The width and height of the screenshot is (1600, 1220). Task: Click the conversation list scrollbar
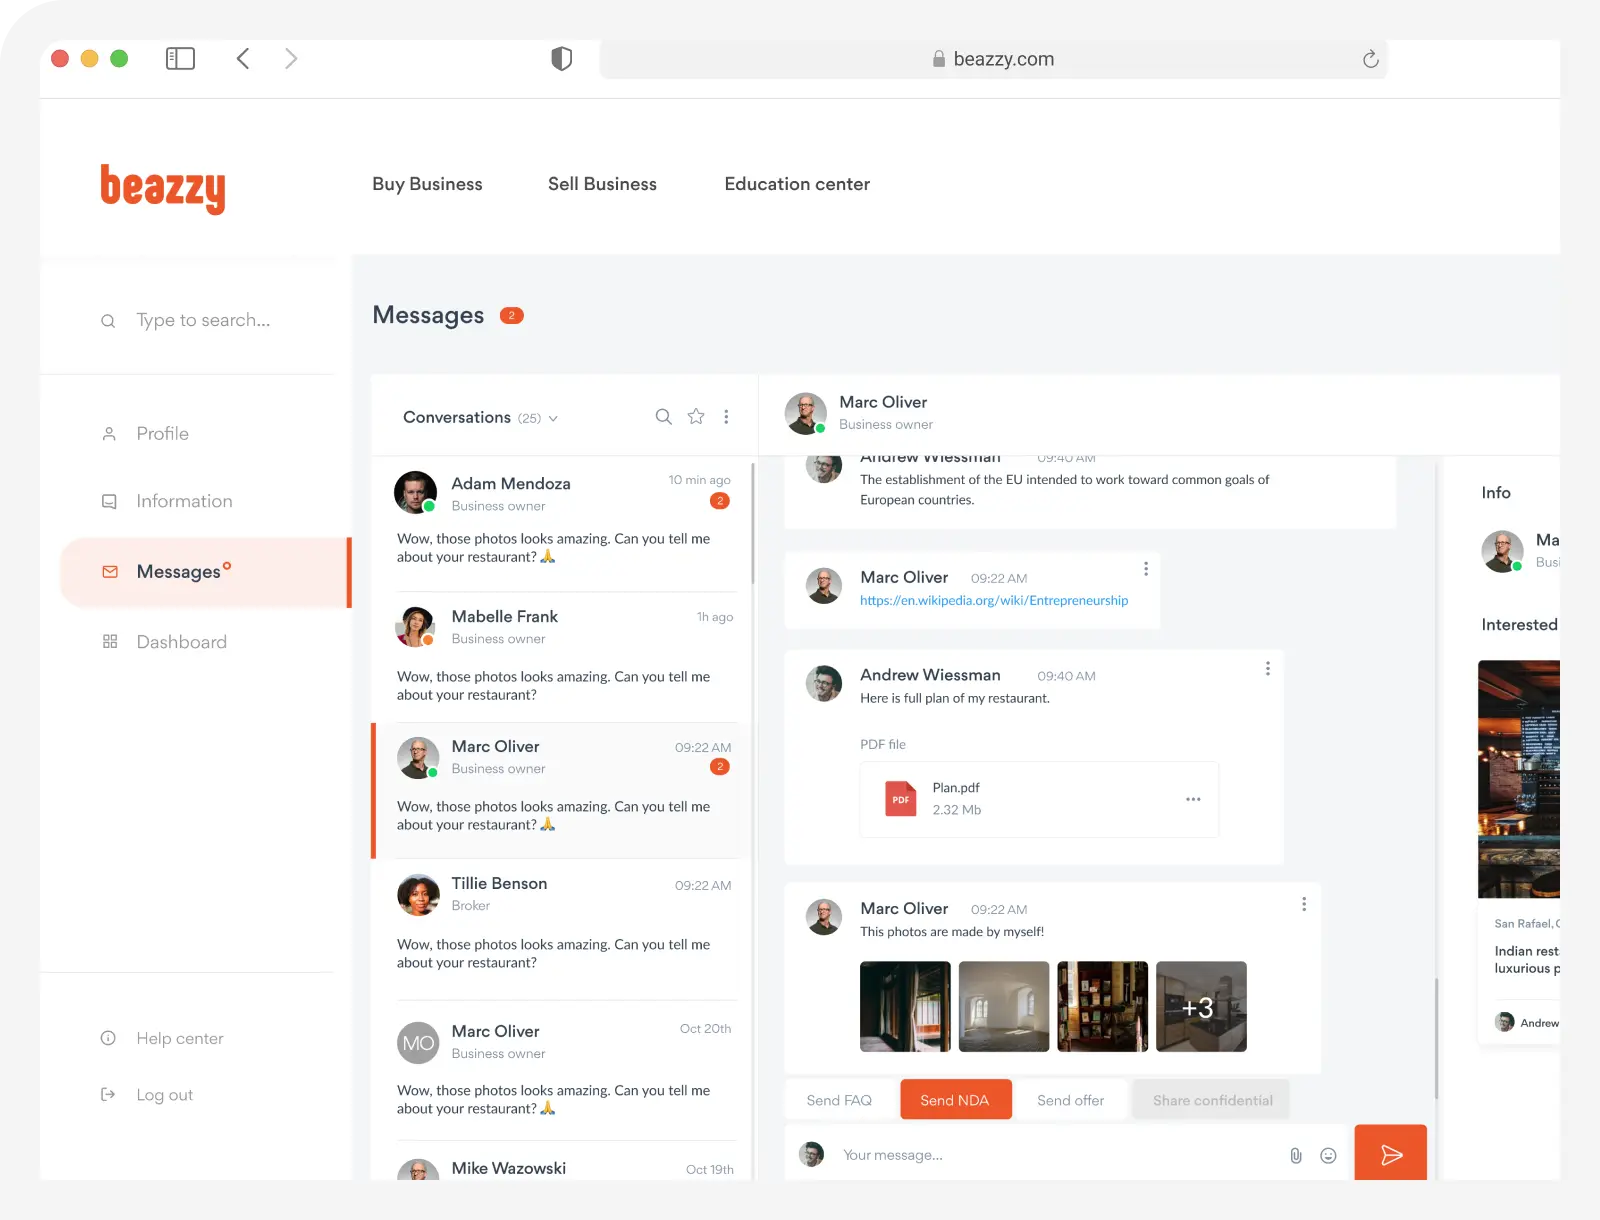753,524
